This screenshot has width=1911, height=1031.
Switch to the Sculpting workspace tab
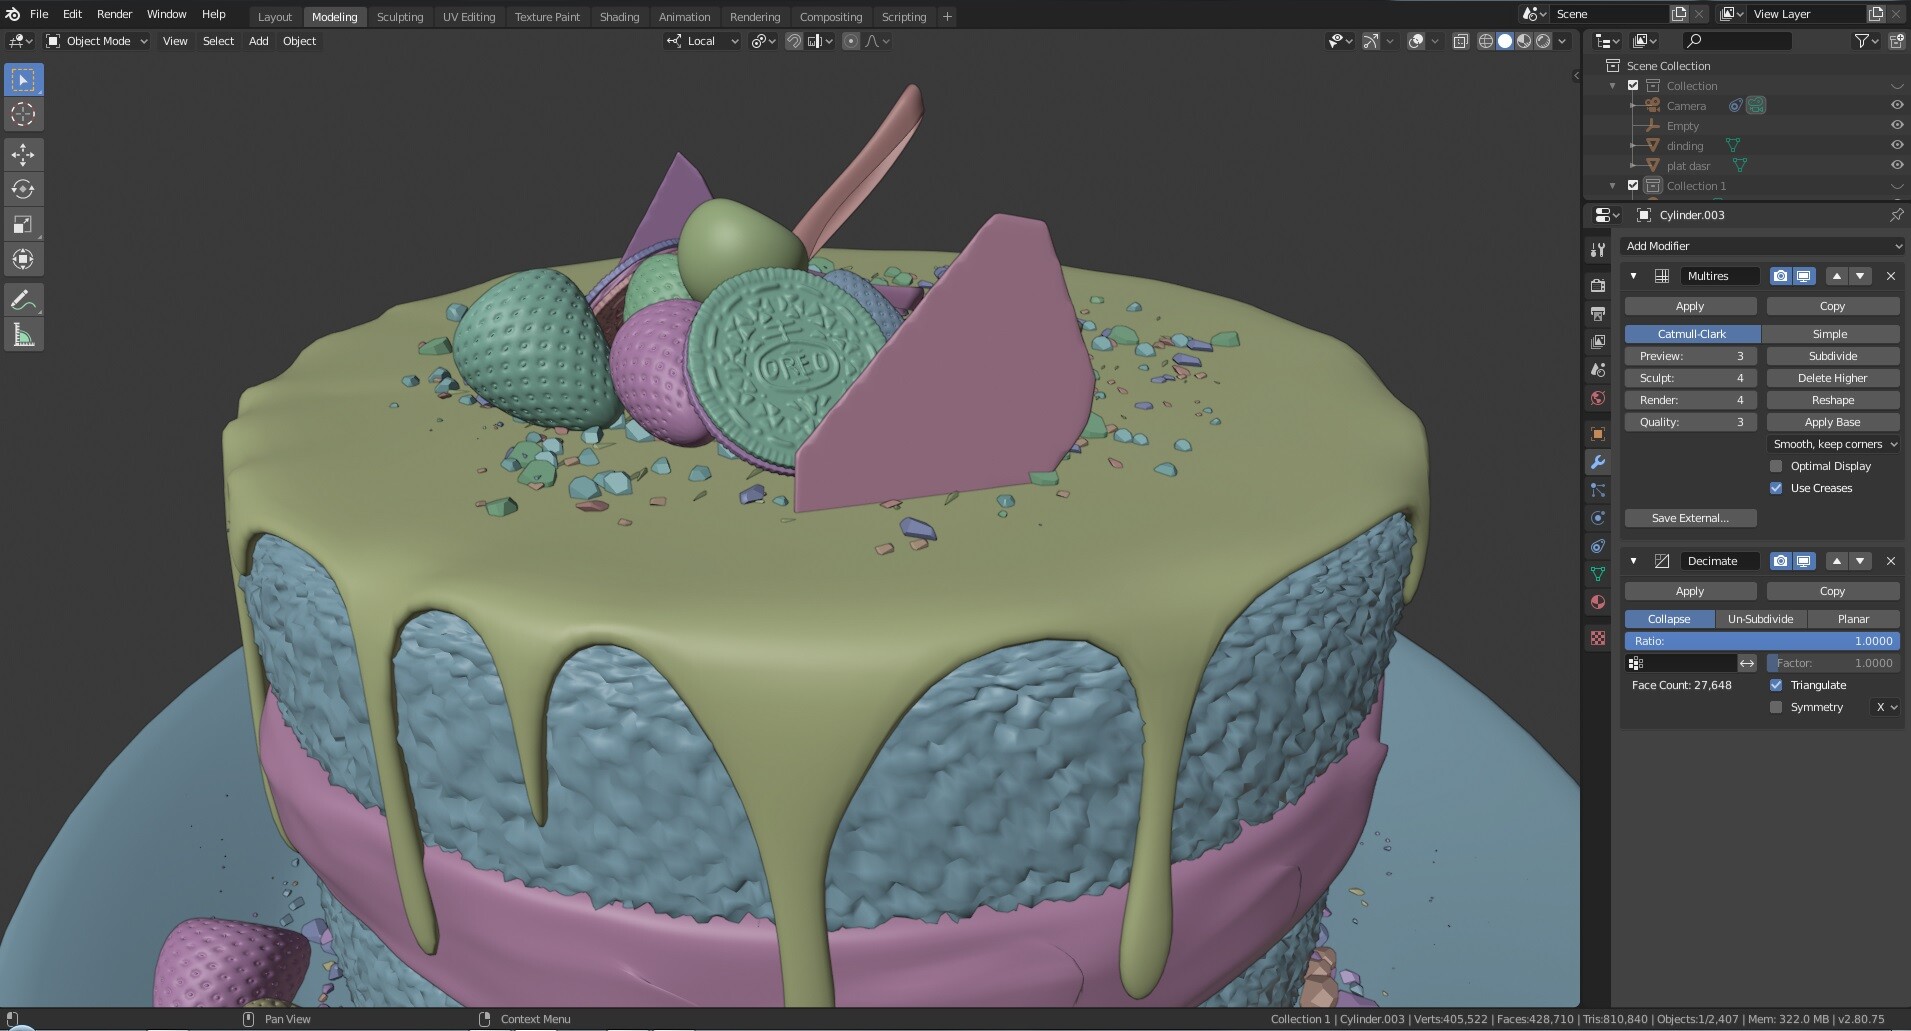tap(400, 16)
